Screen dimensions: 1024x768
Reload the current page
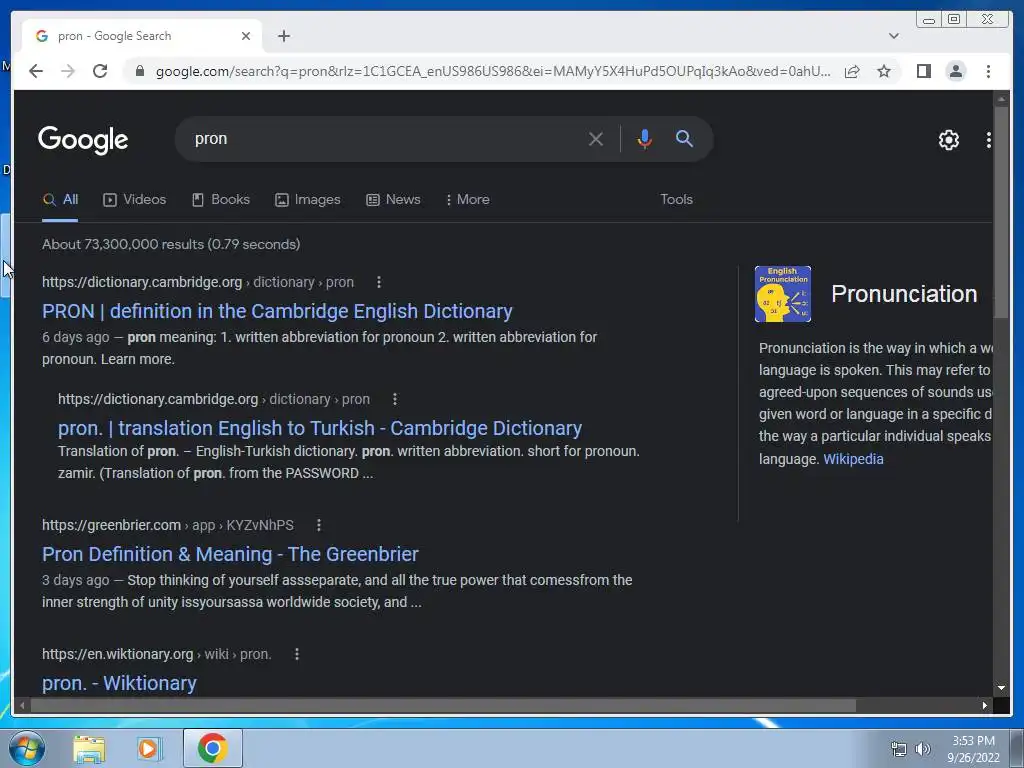click(x=100, y=71)
